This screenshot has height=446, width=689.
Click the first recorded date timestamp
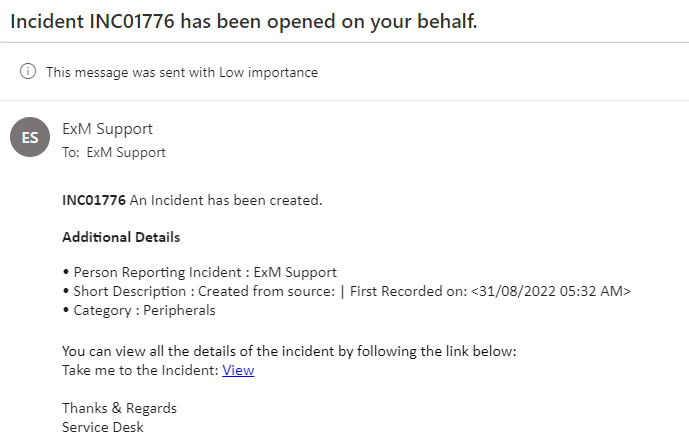(x=551, y=291)
